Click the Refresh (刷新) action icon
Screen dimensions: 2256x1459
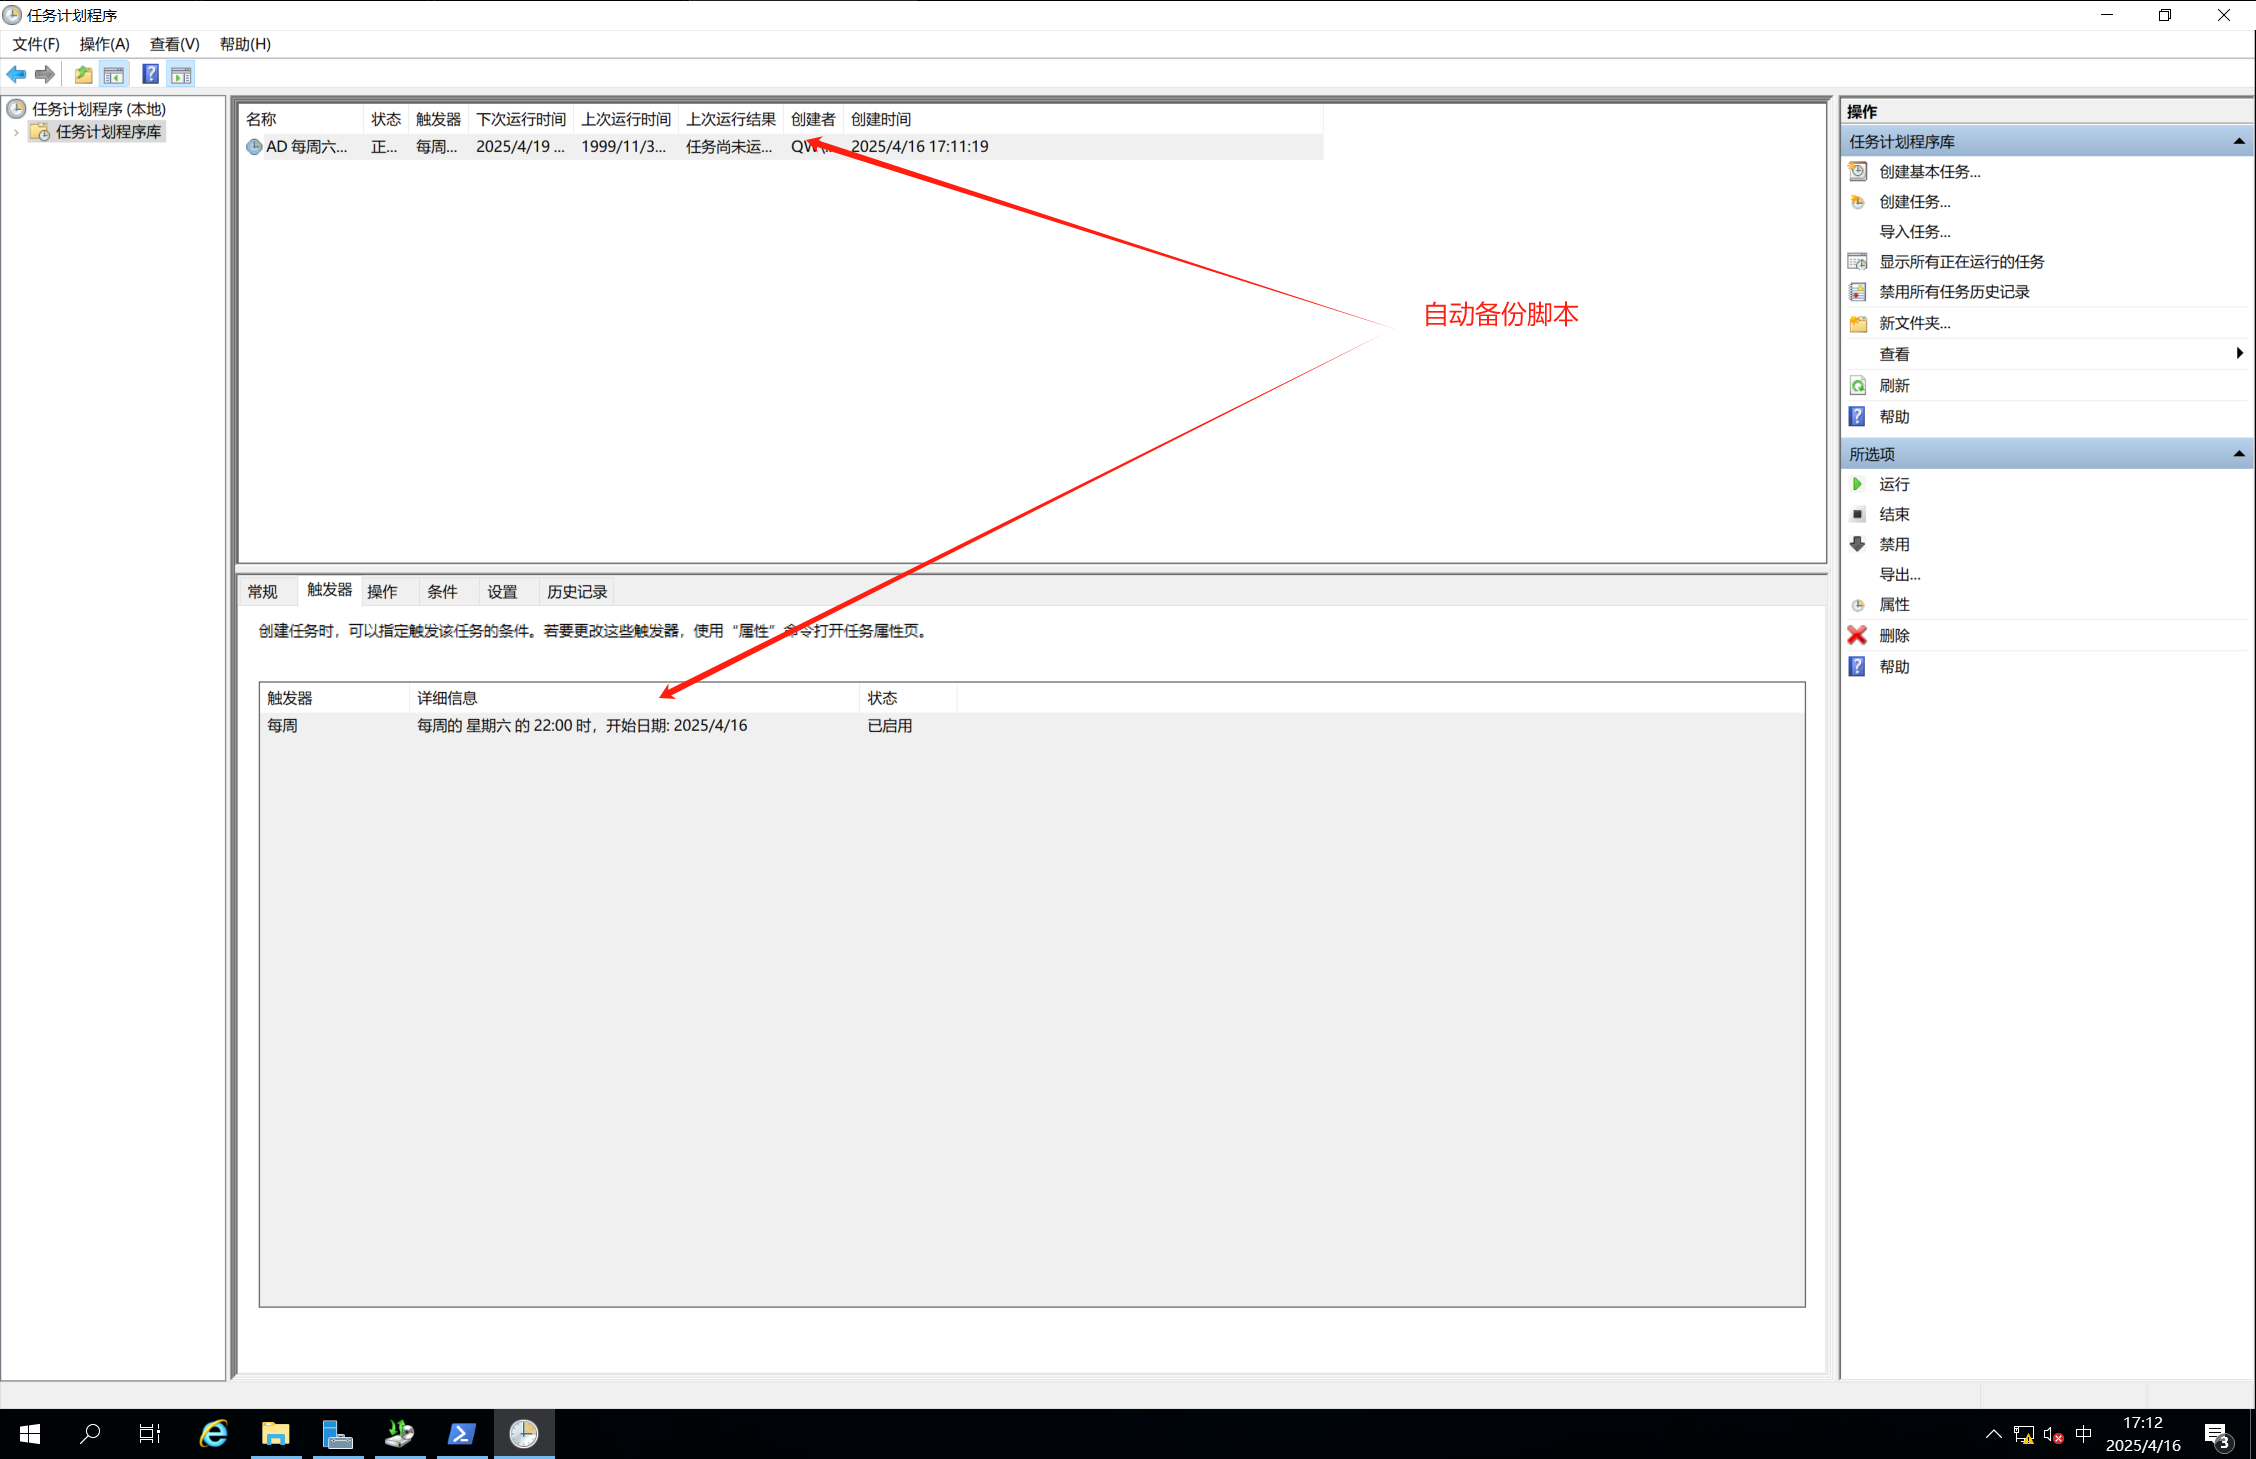coord(1857,386)
